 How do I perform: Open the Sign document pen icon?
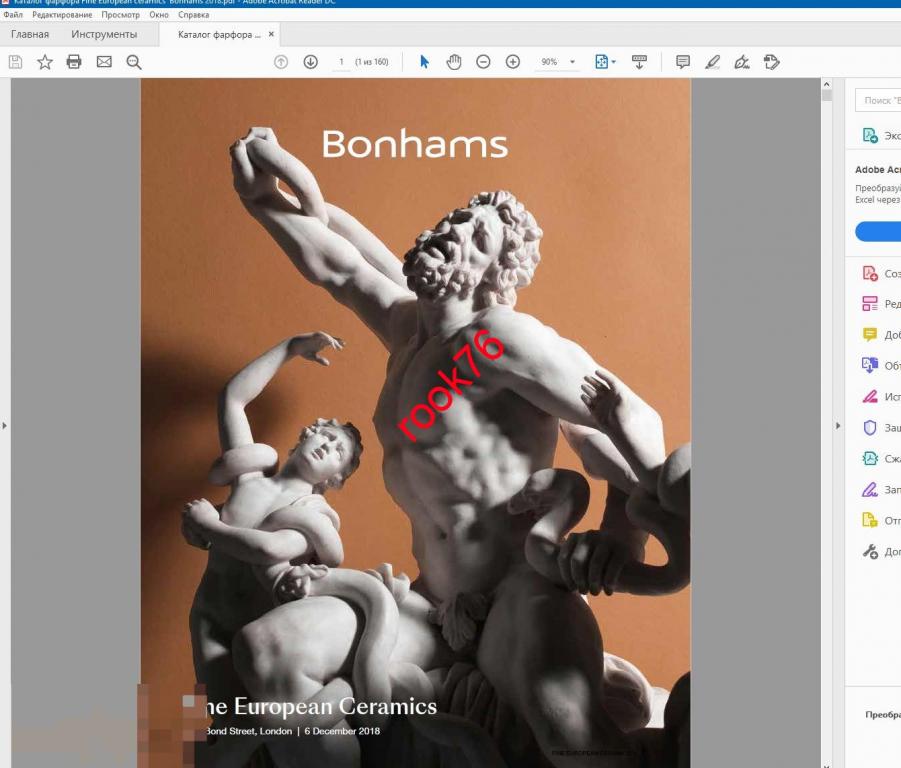coord(742,61)
